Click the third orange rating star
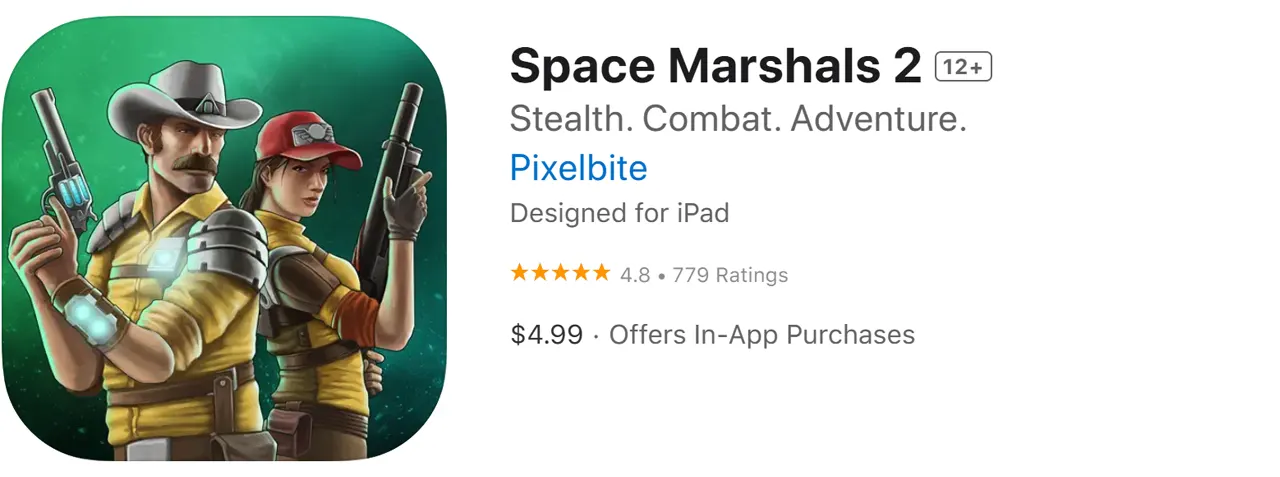The width and height of the screenshot is (1280, 477). coord(560,273)
